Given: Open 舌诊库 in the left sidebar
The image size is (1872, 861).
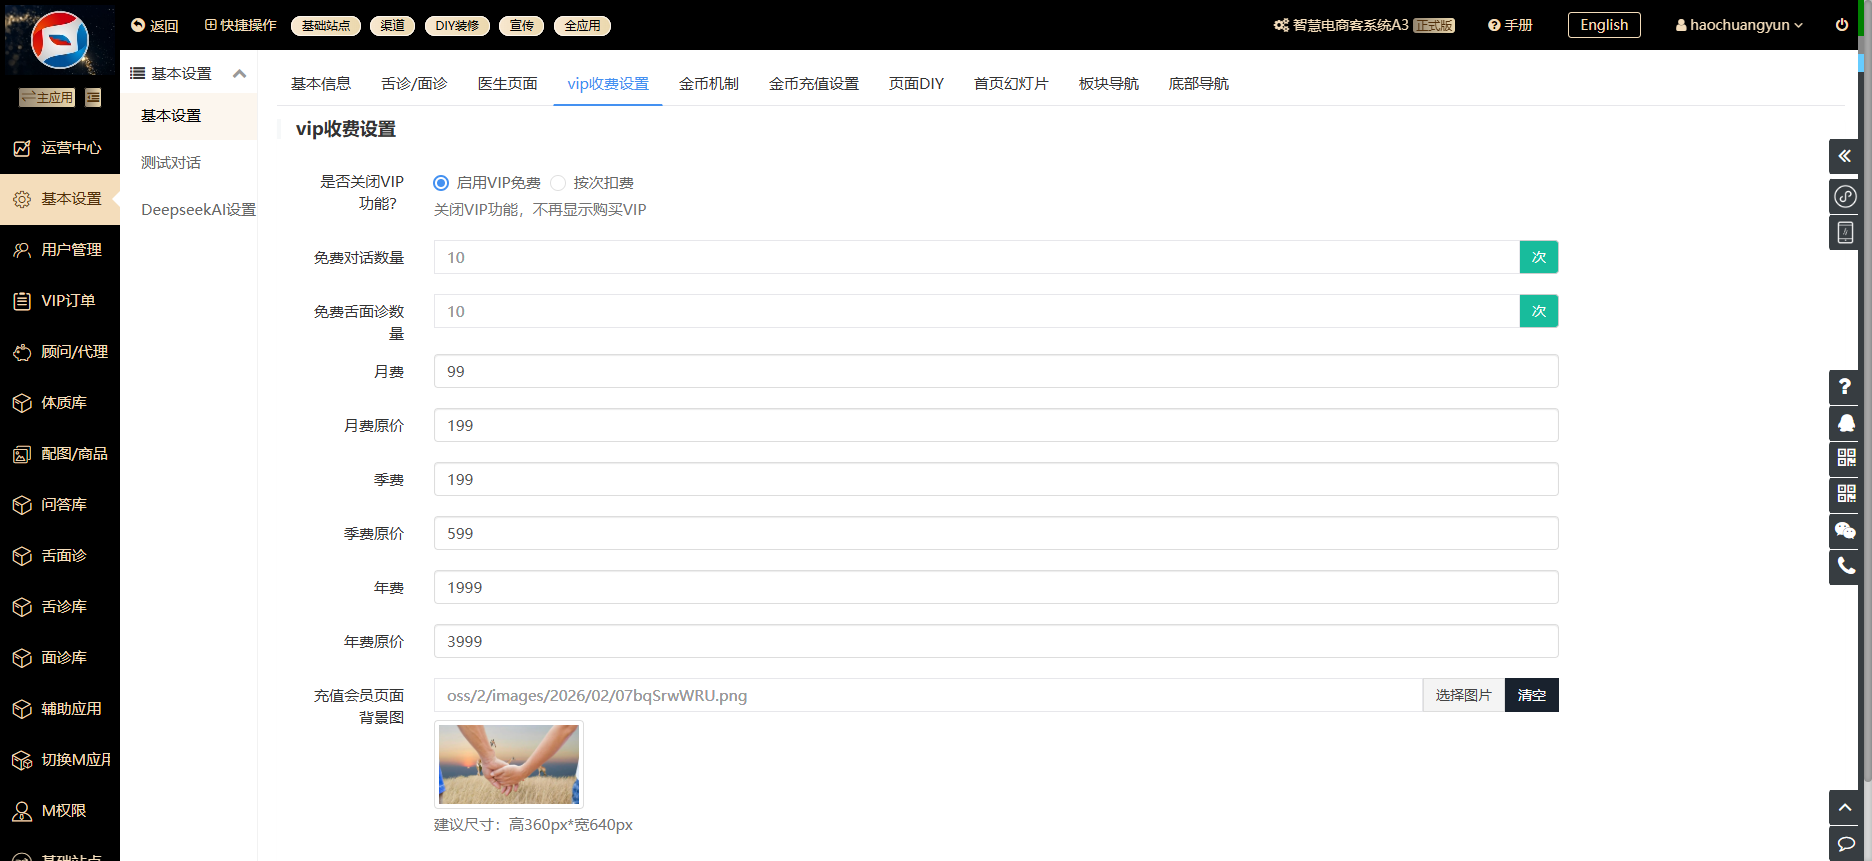Looking at the screenshot, I should tap(60, 607).
